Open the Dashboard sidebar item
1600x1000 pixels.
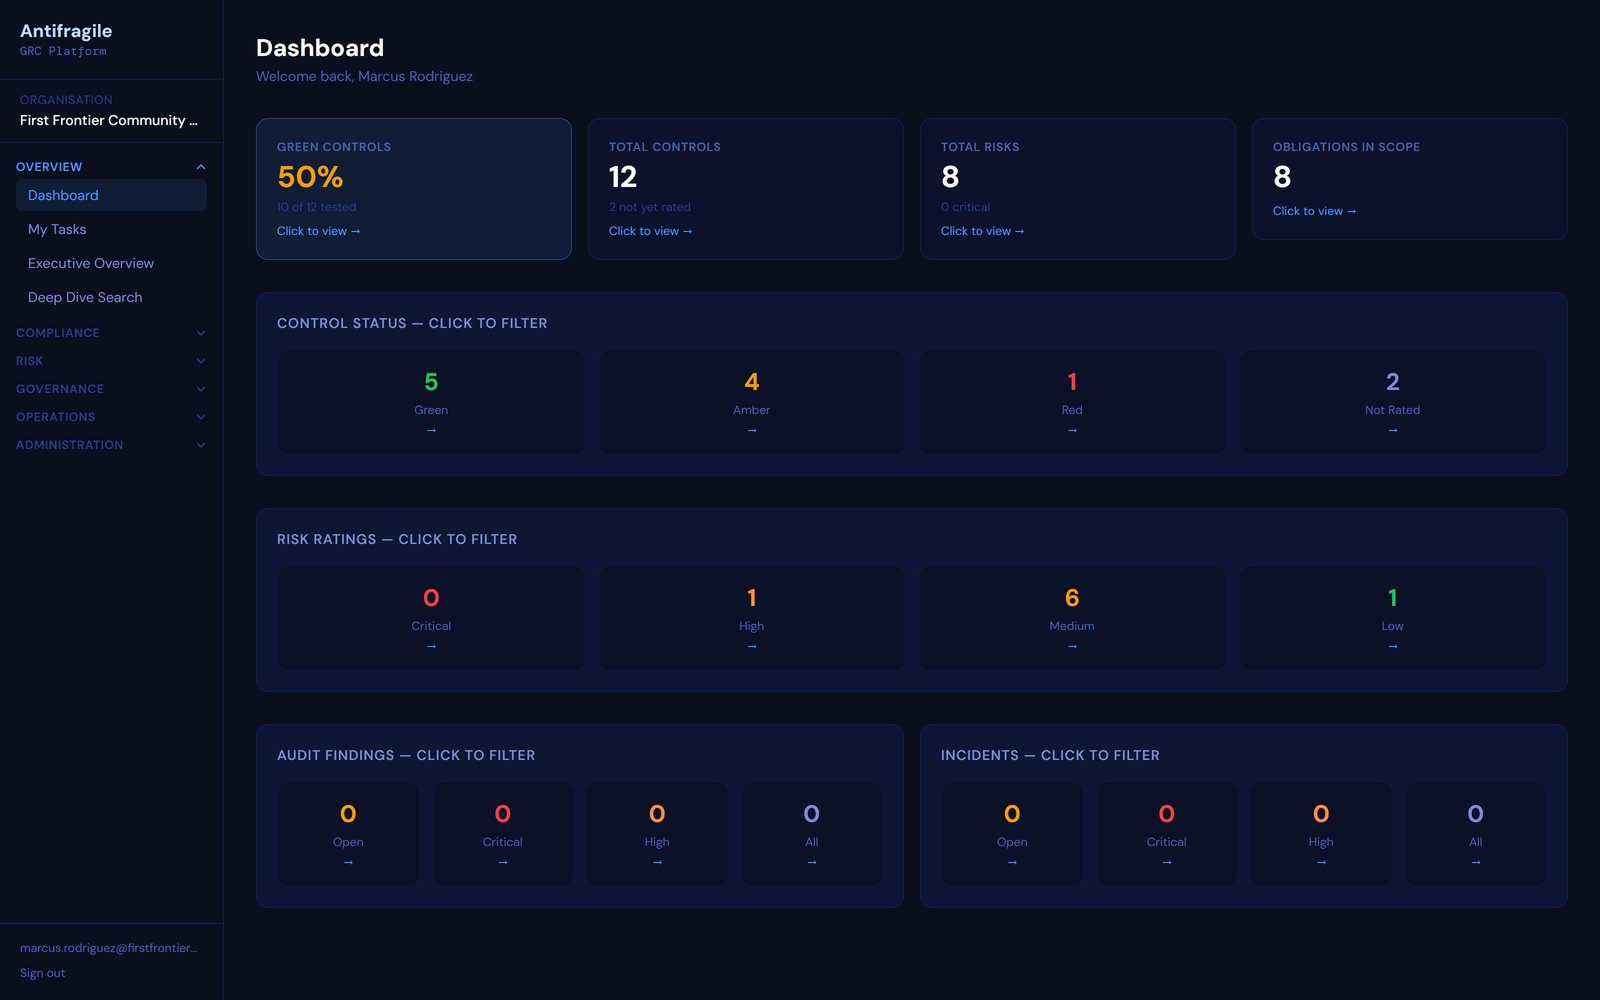[111, 195]
